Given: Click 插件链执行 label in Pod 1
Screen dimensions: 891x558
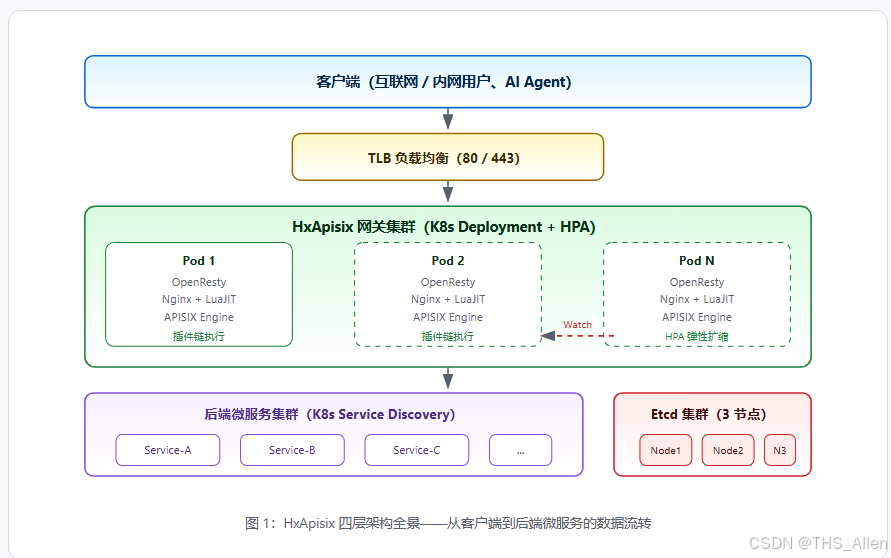Looking at the screenshot, I should pos(199,336).
